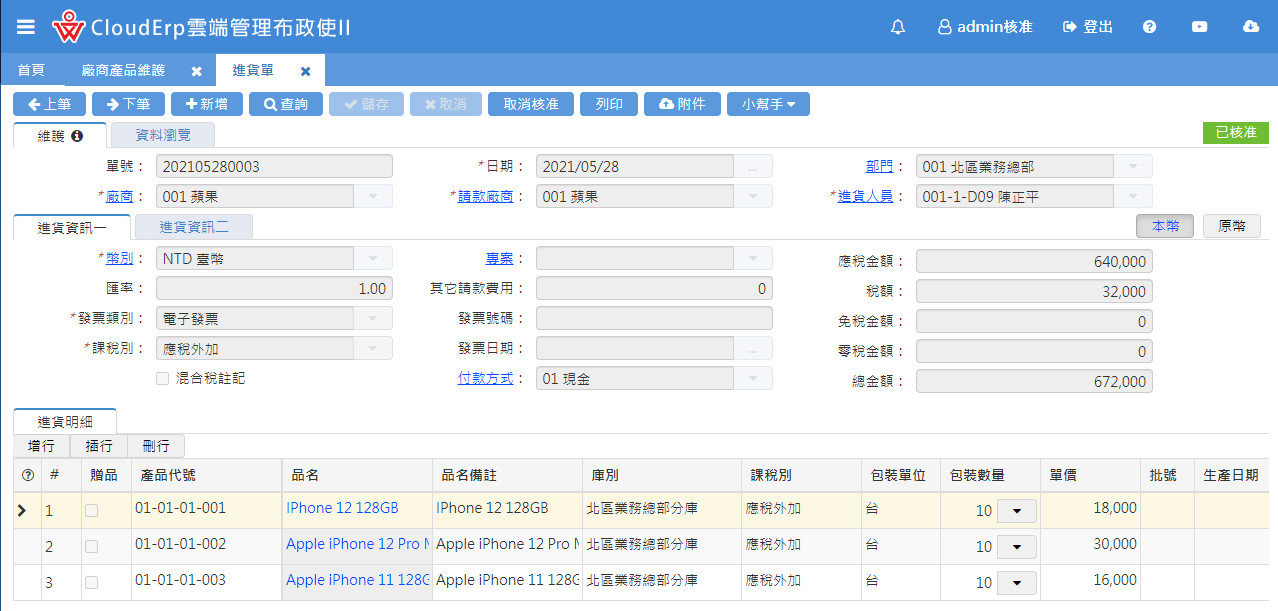Expand the 進貨人員 dropdown arrow
This screenshot has height=611, width=1278.
1133,197
